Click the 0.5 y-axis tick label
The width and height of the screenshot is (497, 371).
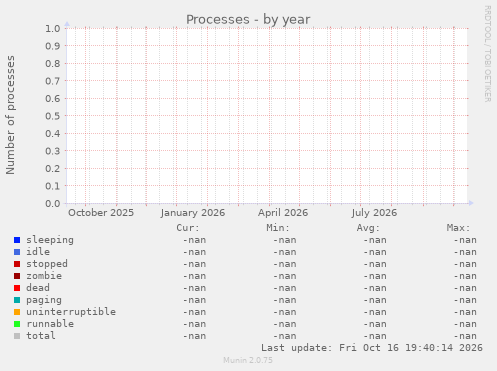tap(53, 116)
